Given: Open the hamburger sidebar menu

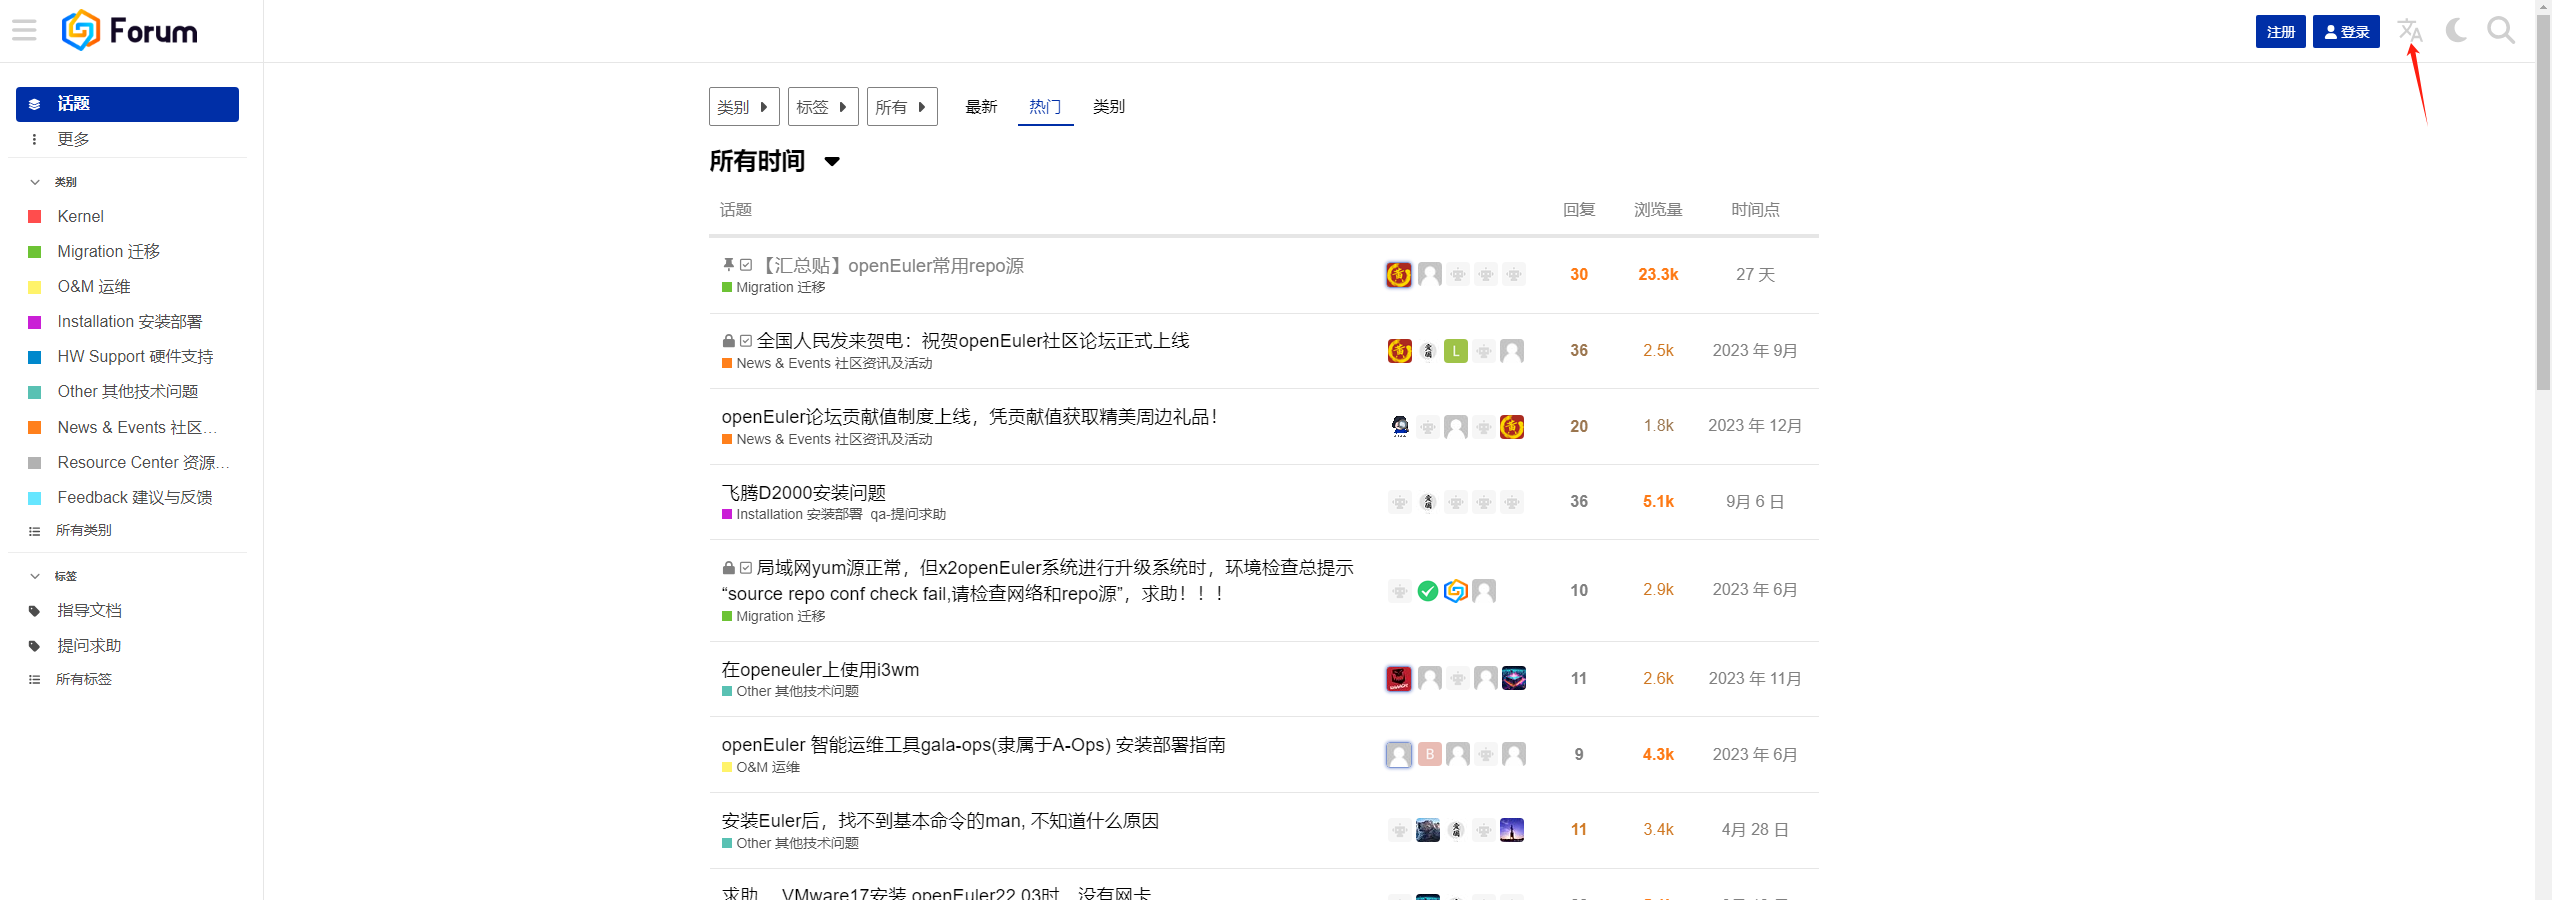Looking at the screenshot, I should coord(24,30).
